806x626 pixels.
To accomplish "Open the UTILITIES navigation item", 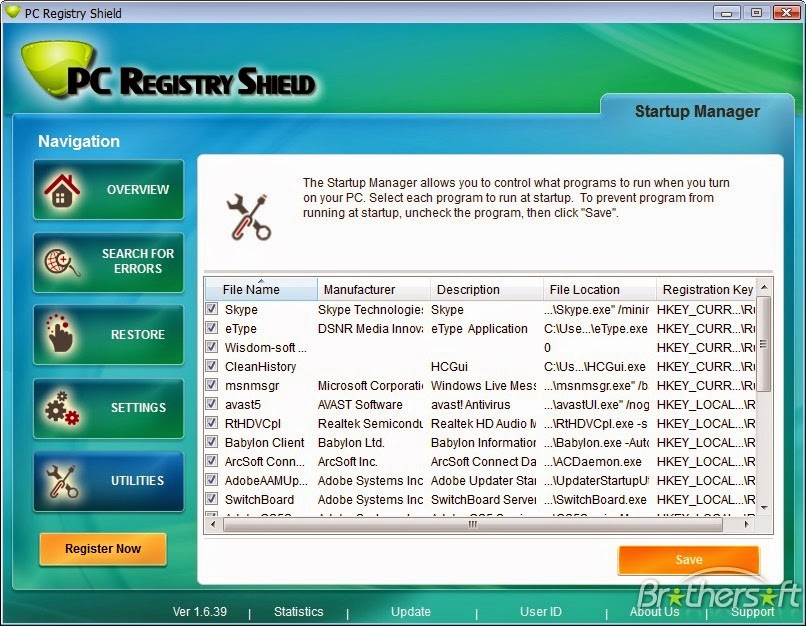I will pos(108,481).
